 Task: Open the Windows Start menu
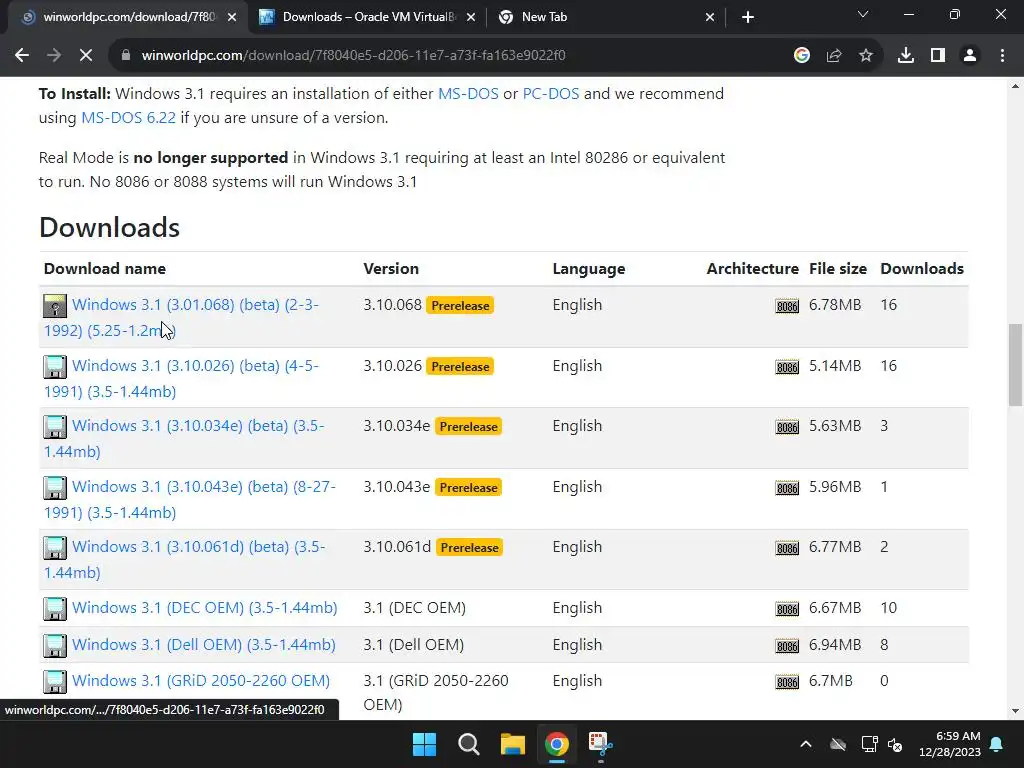coord(424,744)
